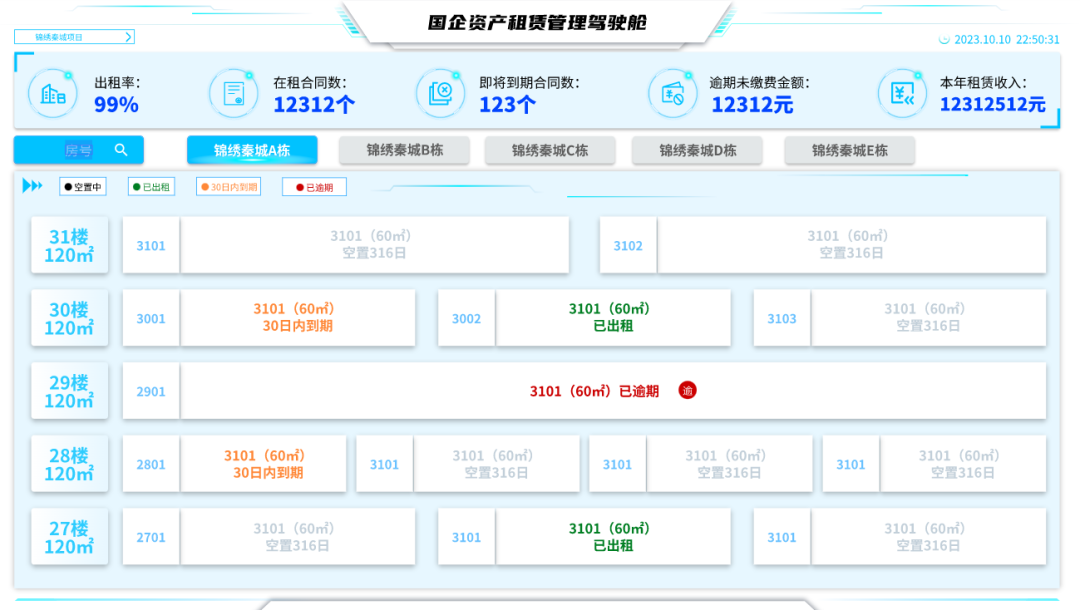Select the expiring-contract icon next to 即将到期合同数
The height and width of the screenshot is (610, 1080).
point(440,93)
